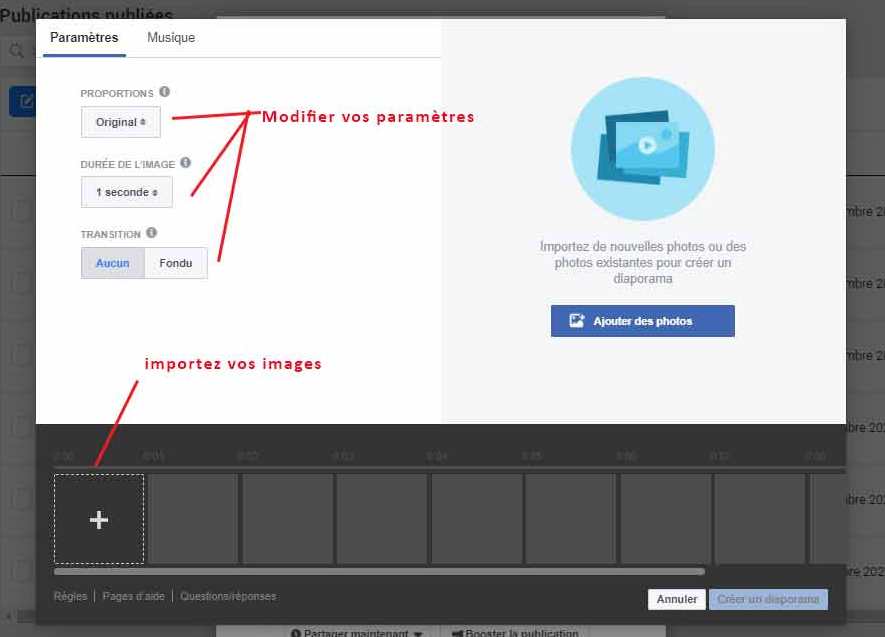Switch the transition to Fondu
The image size is (885, 637).
pyautogui.click(x=176, y=263)
